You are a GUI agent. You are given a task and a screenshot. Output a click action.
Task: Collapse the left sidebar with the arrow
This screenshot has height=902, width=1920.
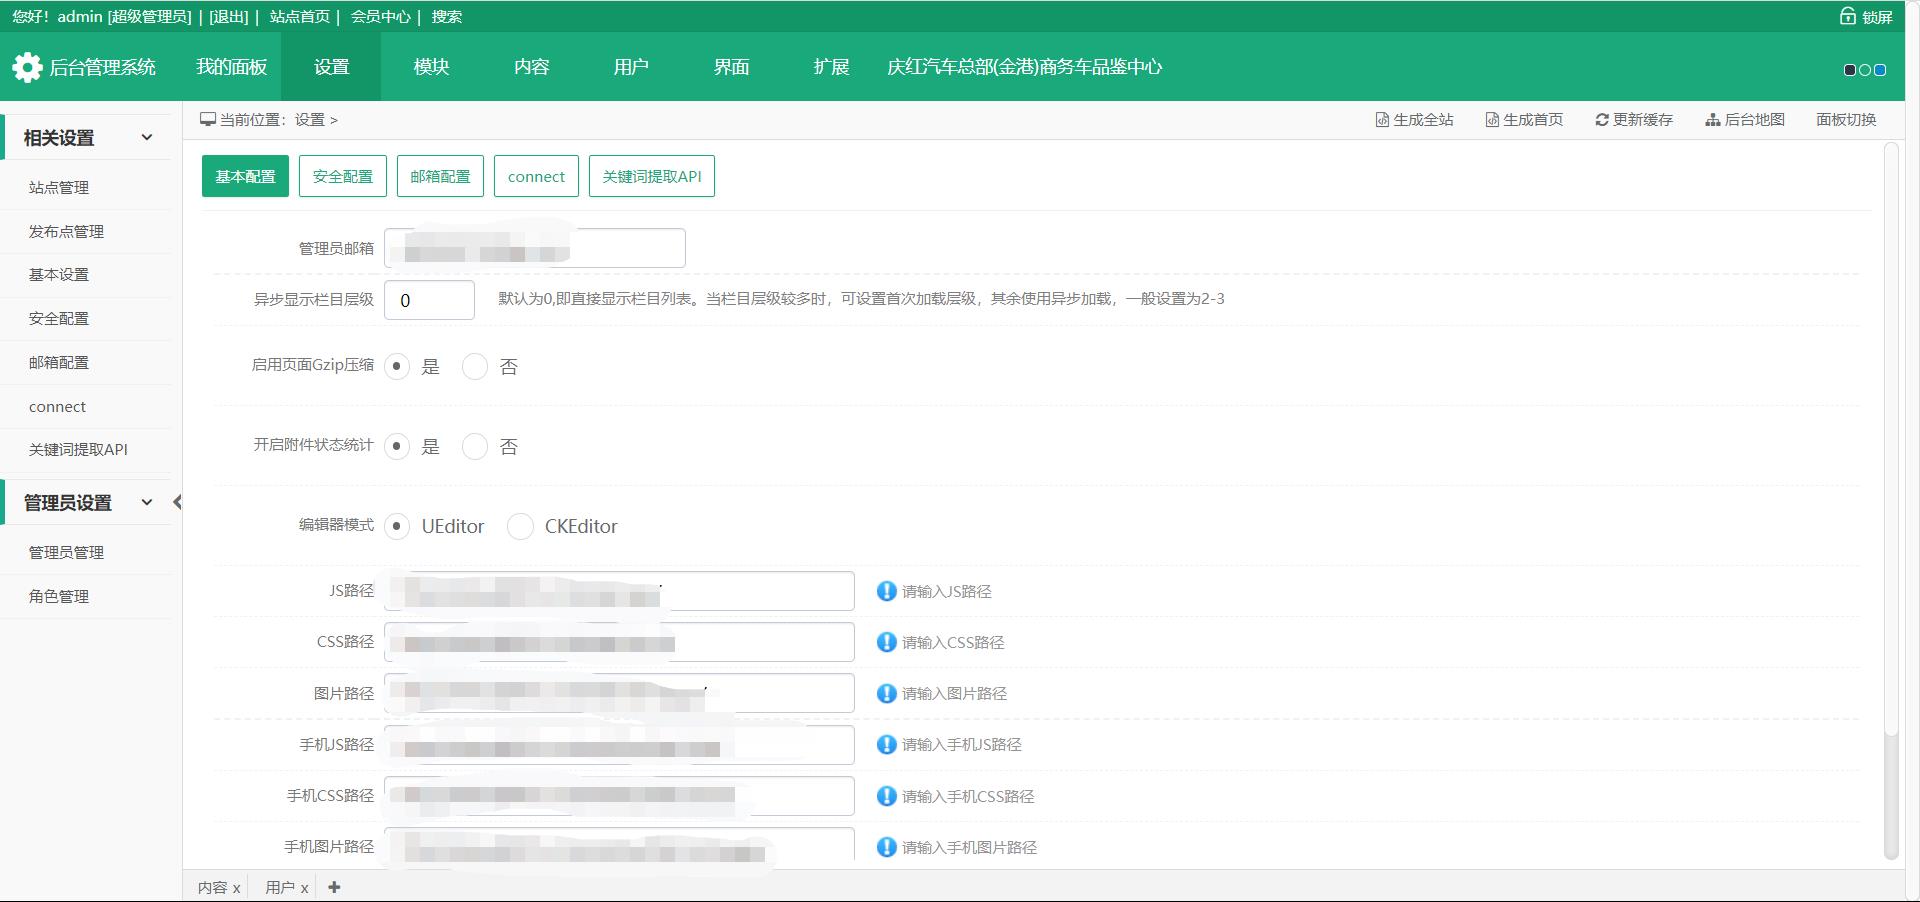click(177, 502)
